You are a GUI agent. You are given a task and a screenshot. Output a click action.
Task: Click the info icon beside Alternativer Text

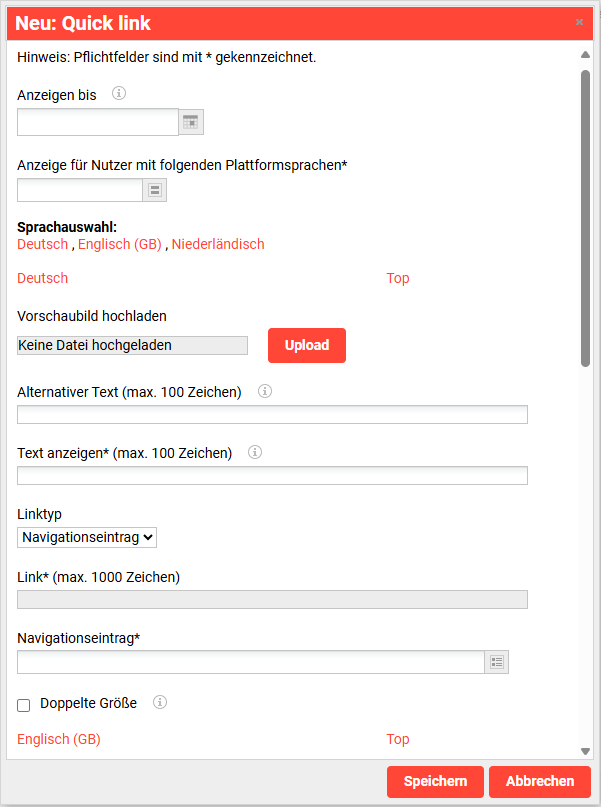264,392
